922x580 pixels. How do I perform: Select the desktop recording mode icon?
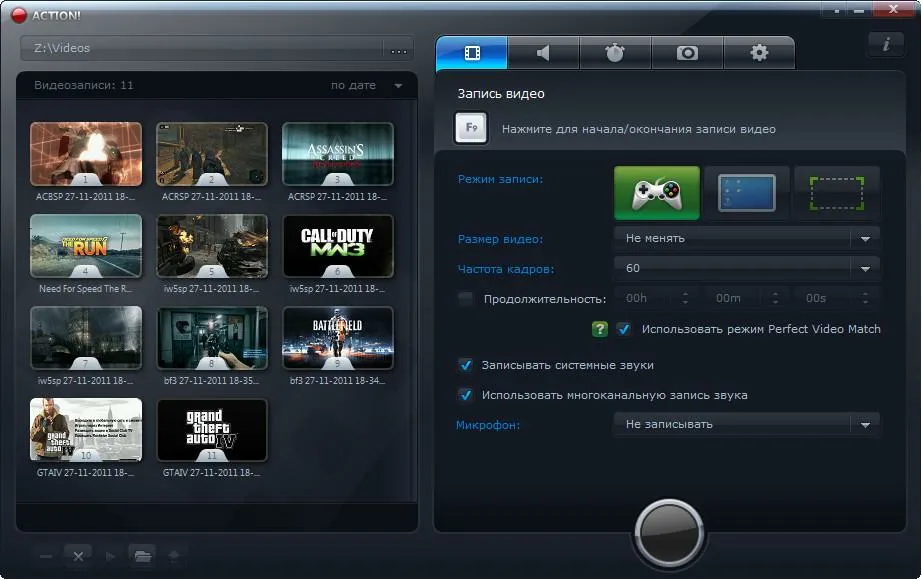tap(746, 192)
